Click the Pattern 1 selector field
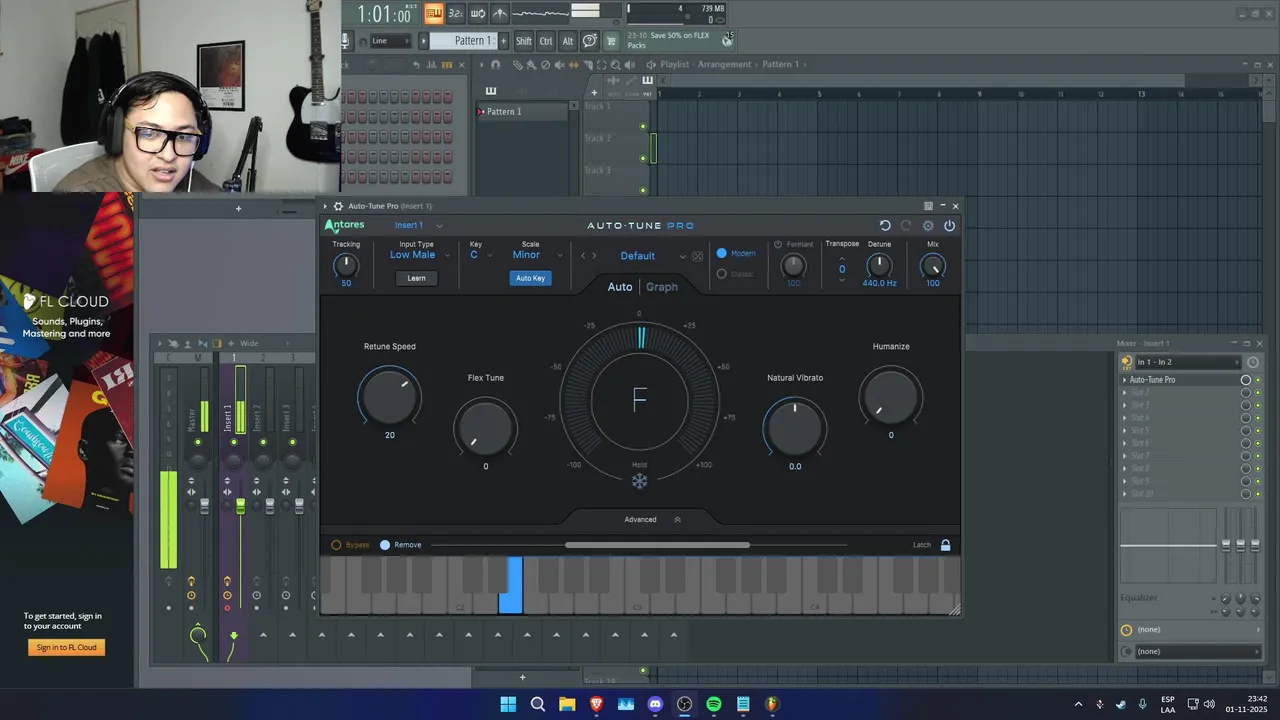1280x720 pixels. 464,41
